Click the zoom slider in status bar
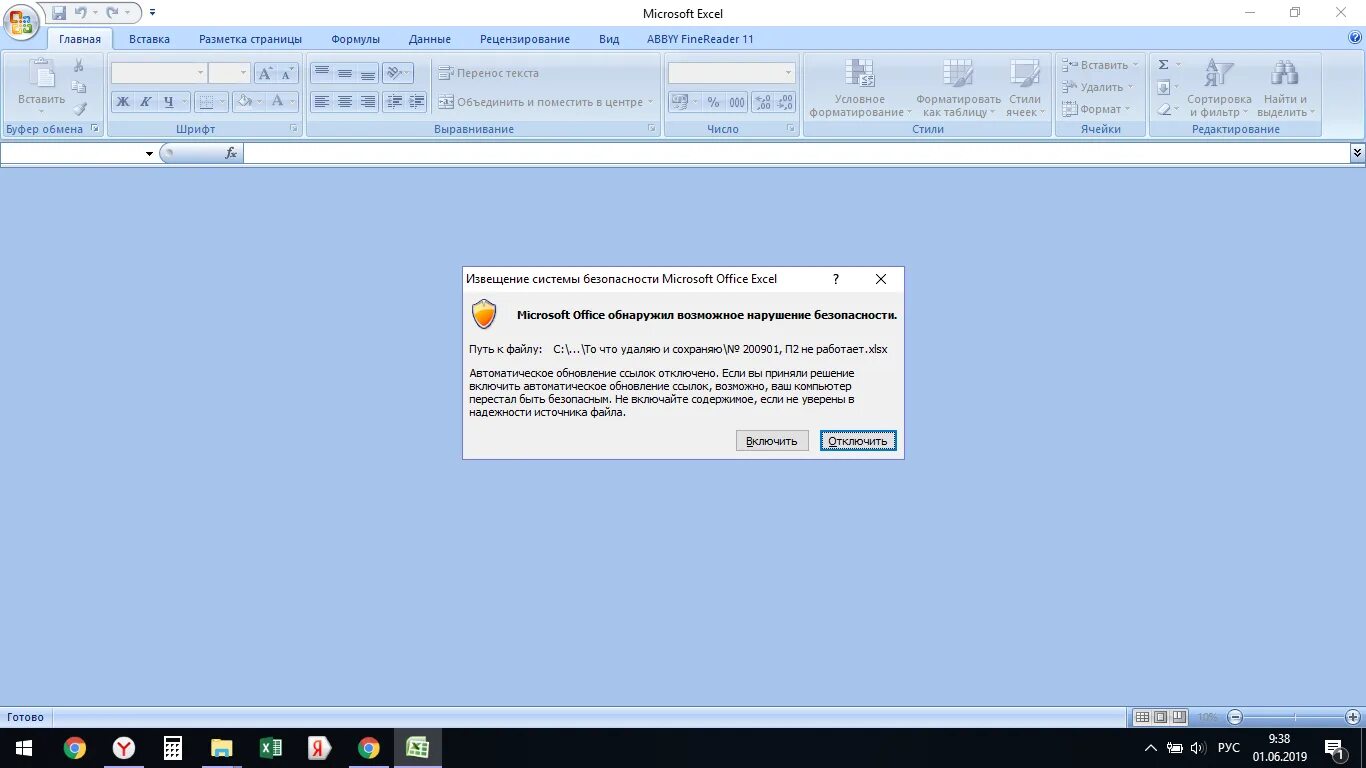The width and height of the screenshot is (1366, 768). point(1294,717)
